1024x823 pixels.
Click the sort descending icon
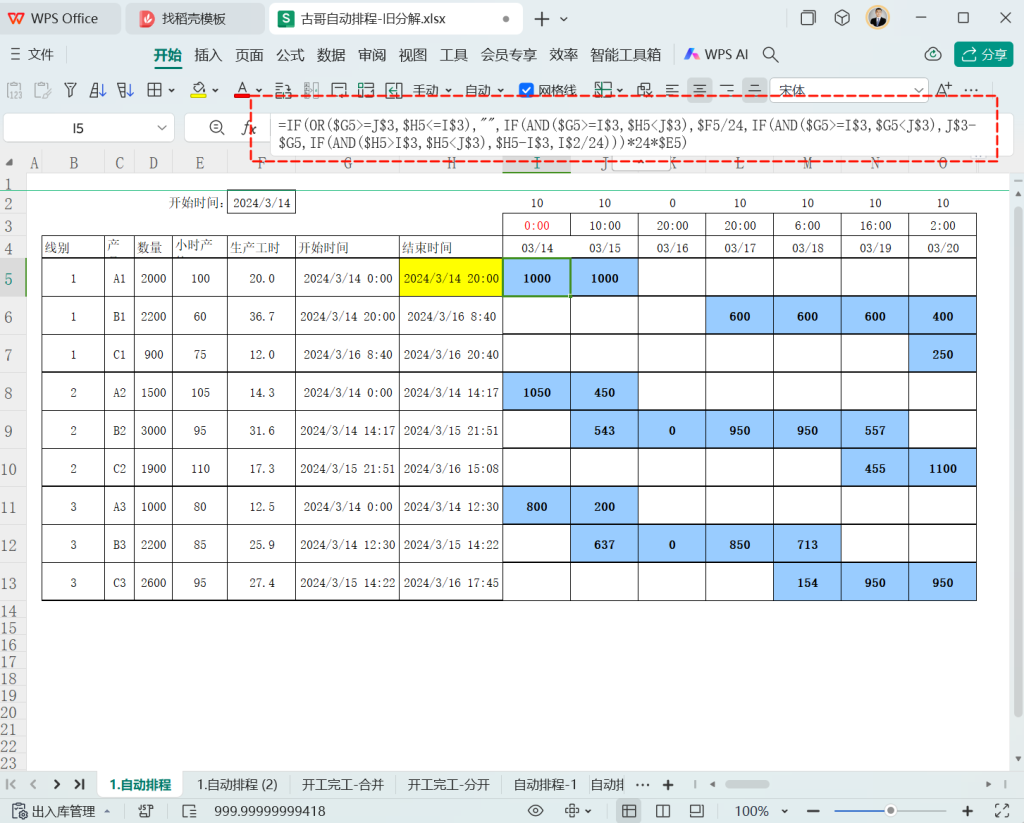tap(125, 89)
